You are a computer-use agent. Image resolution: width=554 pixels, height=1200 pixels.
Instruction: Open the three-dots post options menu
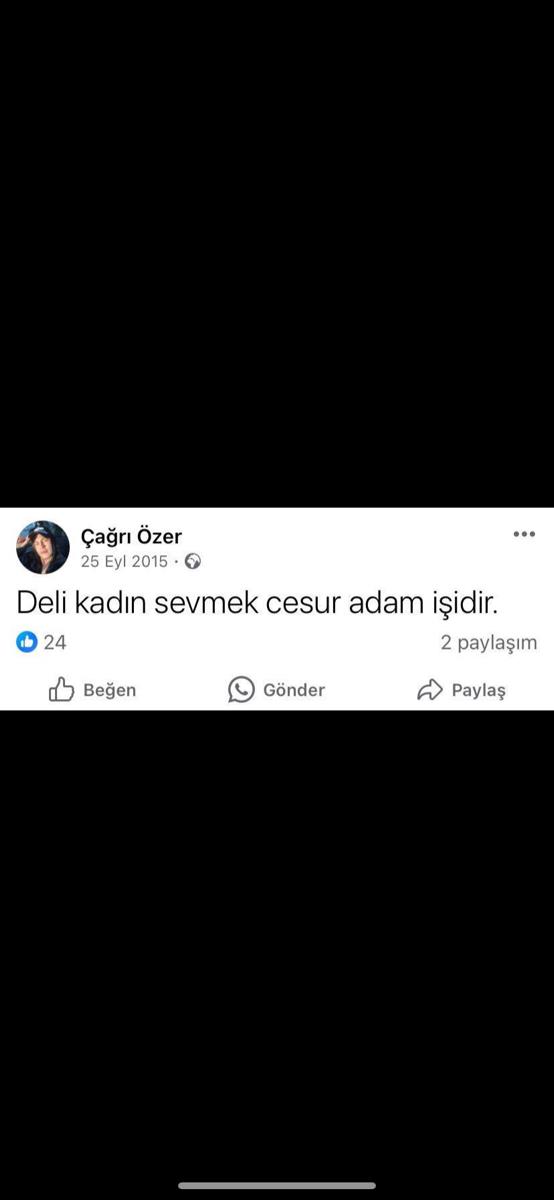click(x=524, y=535)
